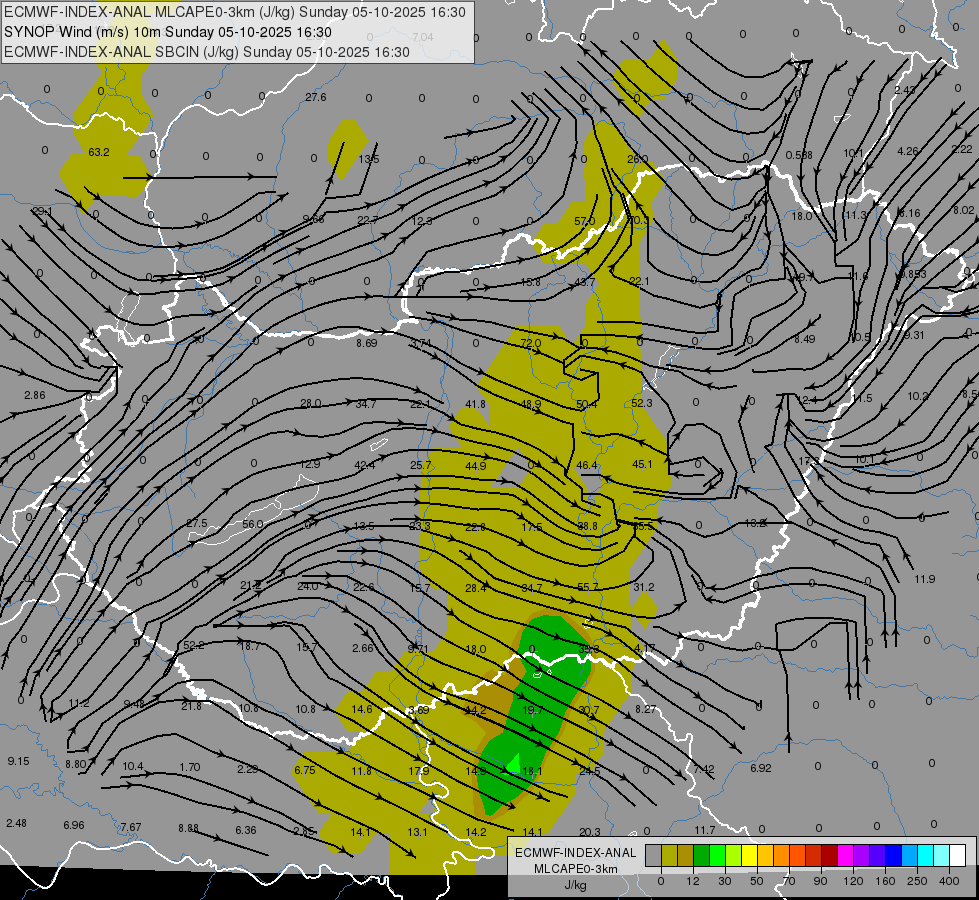Click the map value '52.2'
Image resolution: width=979 pixels, height=900 pixels.
[x=194, y=645]
